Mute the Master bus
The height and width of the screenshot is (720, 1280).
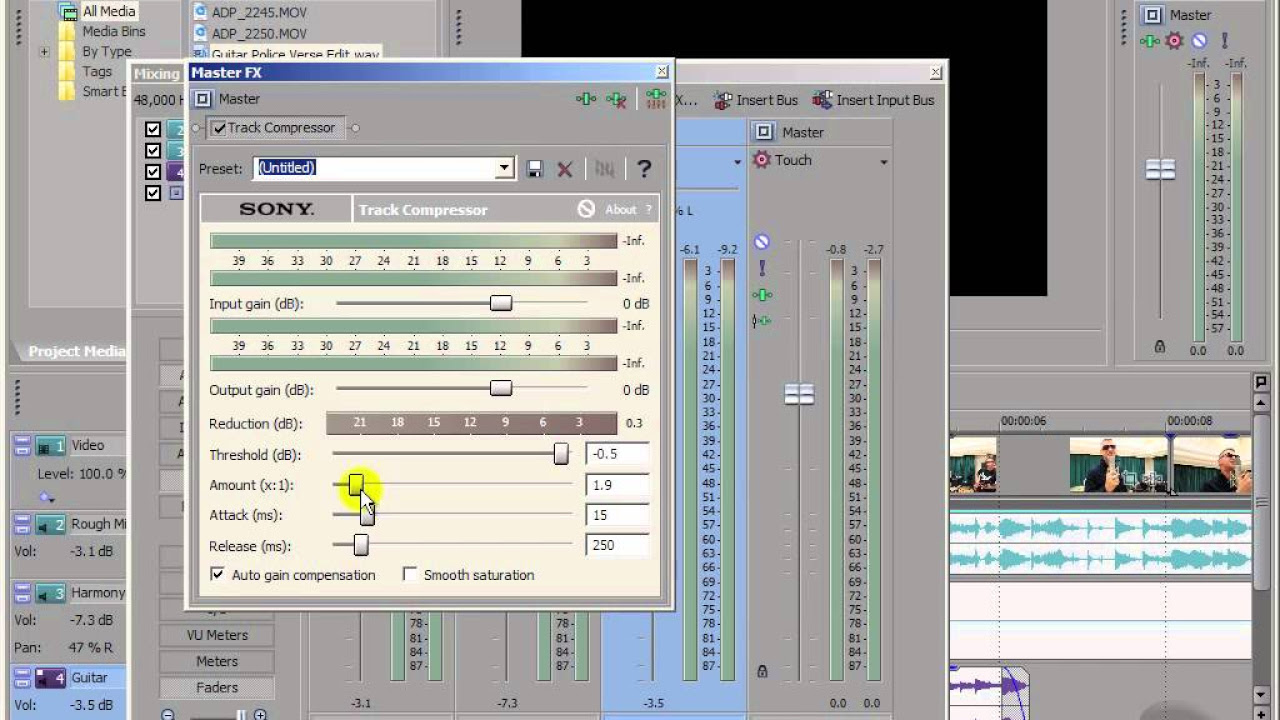[x=762, y=241]
